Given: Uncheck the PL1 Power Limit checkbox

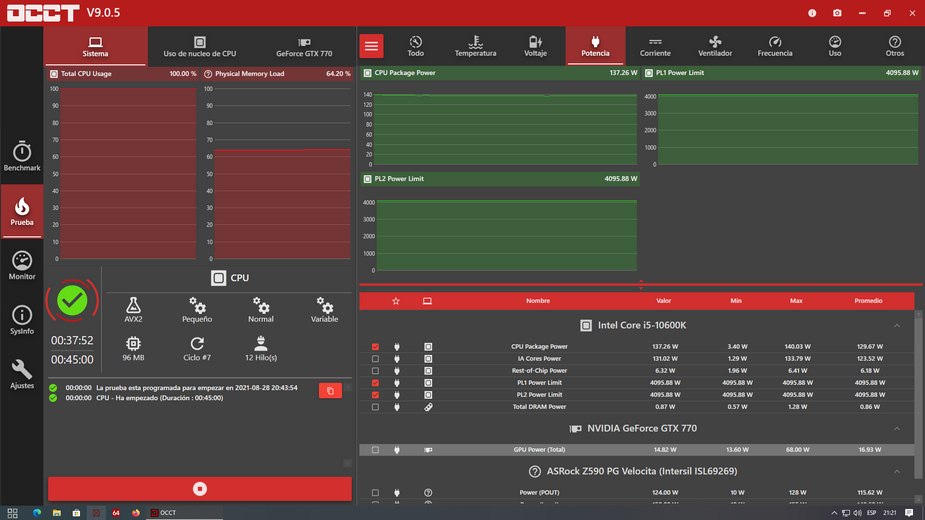Looking at the screenshot, I should tap(375, 383).
